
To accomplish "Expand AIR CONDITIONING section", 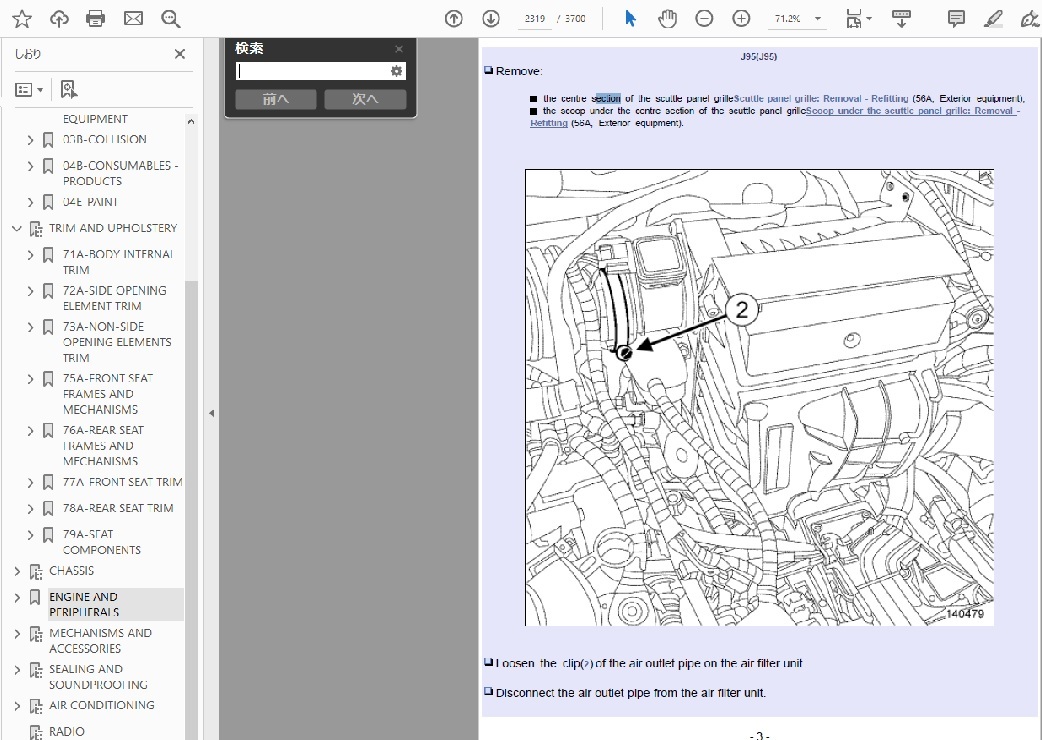I will (17, 705).
